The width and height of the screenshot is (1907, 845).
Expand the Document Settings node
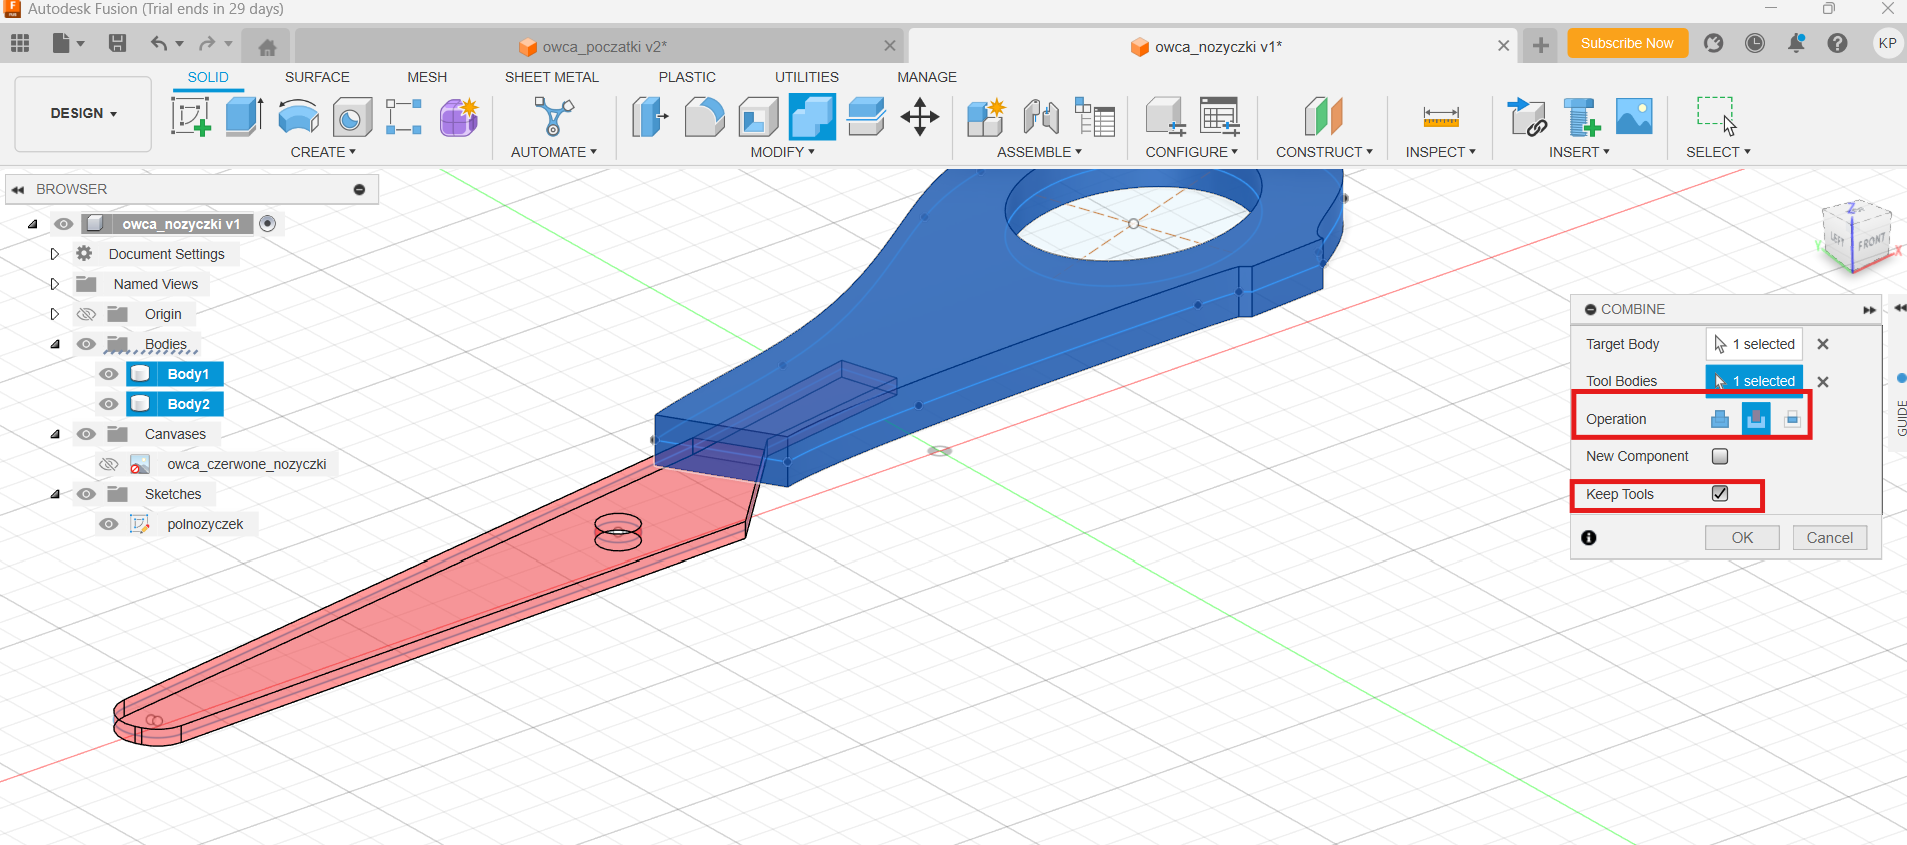point(55,254)
